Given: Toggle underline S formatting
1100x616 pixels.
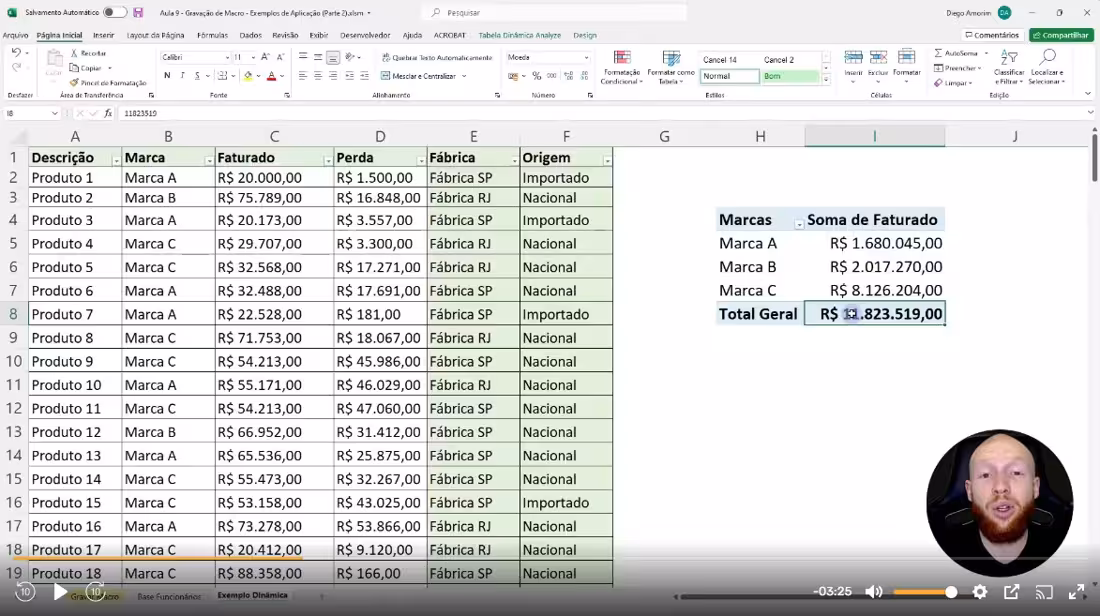Looking at the screenshot, I should (197, 76).
